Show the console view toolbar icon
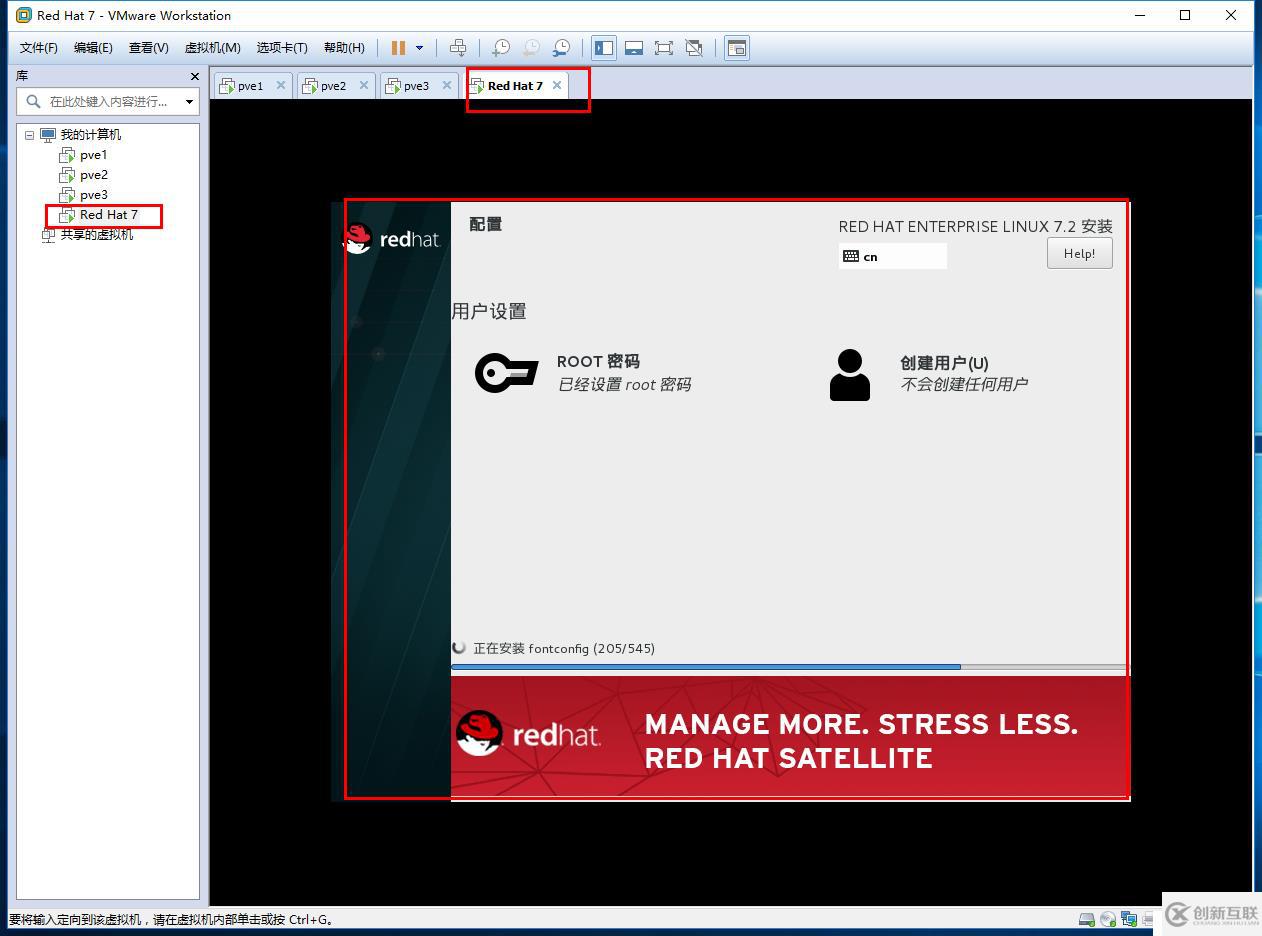The height and width of the screenshot is (936, 1262). 737,48
